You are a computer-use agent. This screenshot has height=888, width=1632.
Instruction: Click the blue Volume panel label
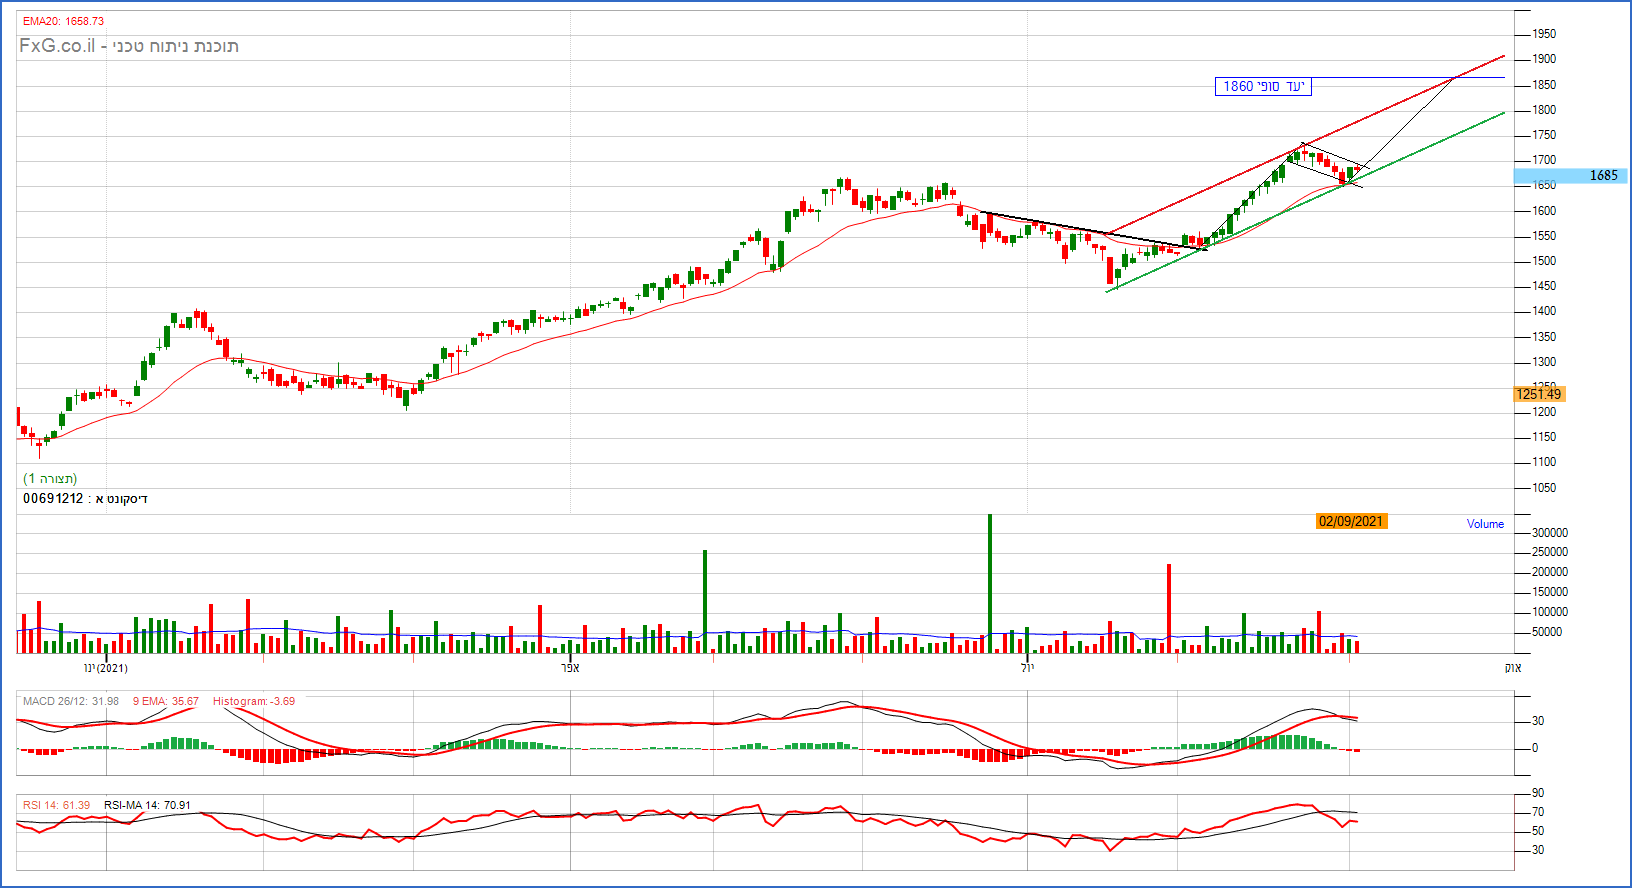coord(1485,524)
